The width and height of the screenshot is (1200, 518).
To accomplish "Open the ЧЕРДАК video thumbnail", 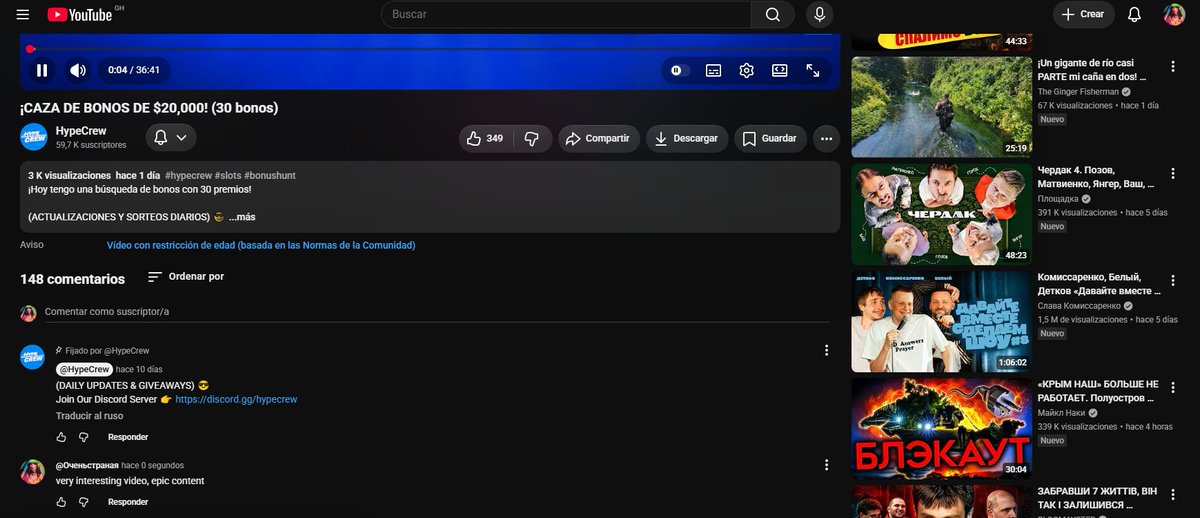I will [x=941, y=214].
